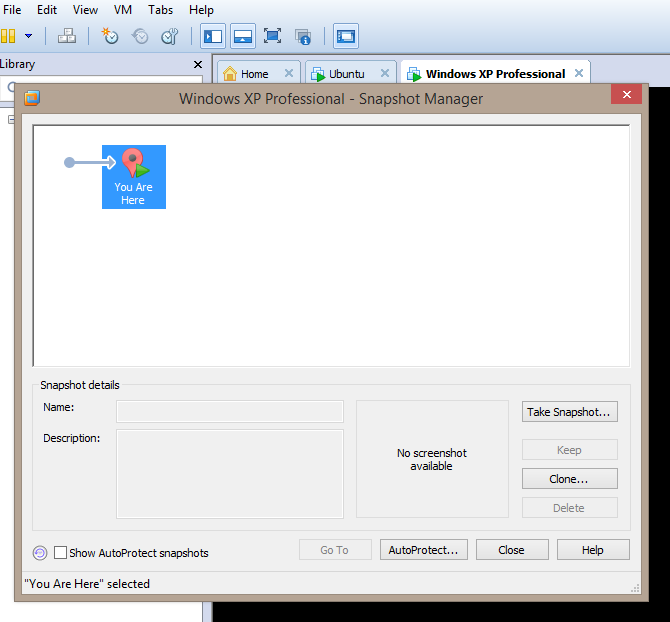
Task: Click the snapshot Description field
Action: [x=230, y=474]
